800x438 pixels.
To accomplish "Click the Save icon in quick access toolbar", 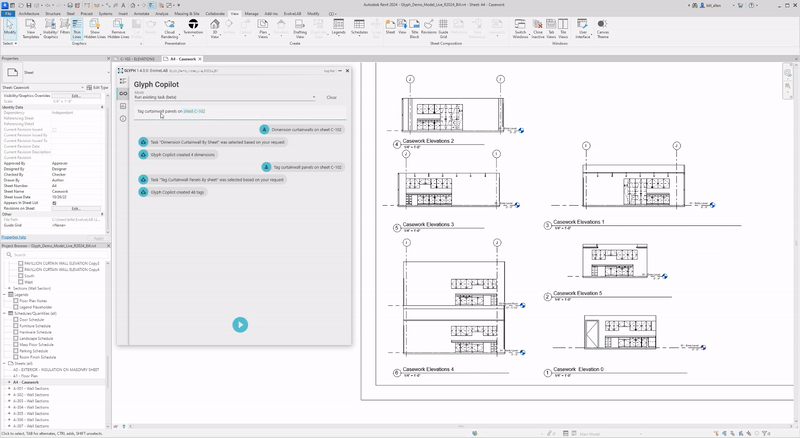I will tap(27, 5).
